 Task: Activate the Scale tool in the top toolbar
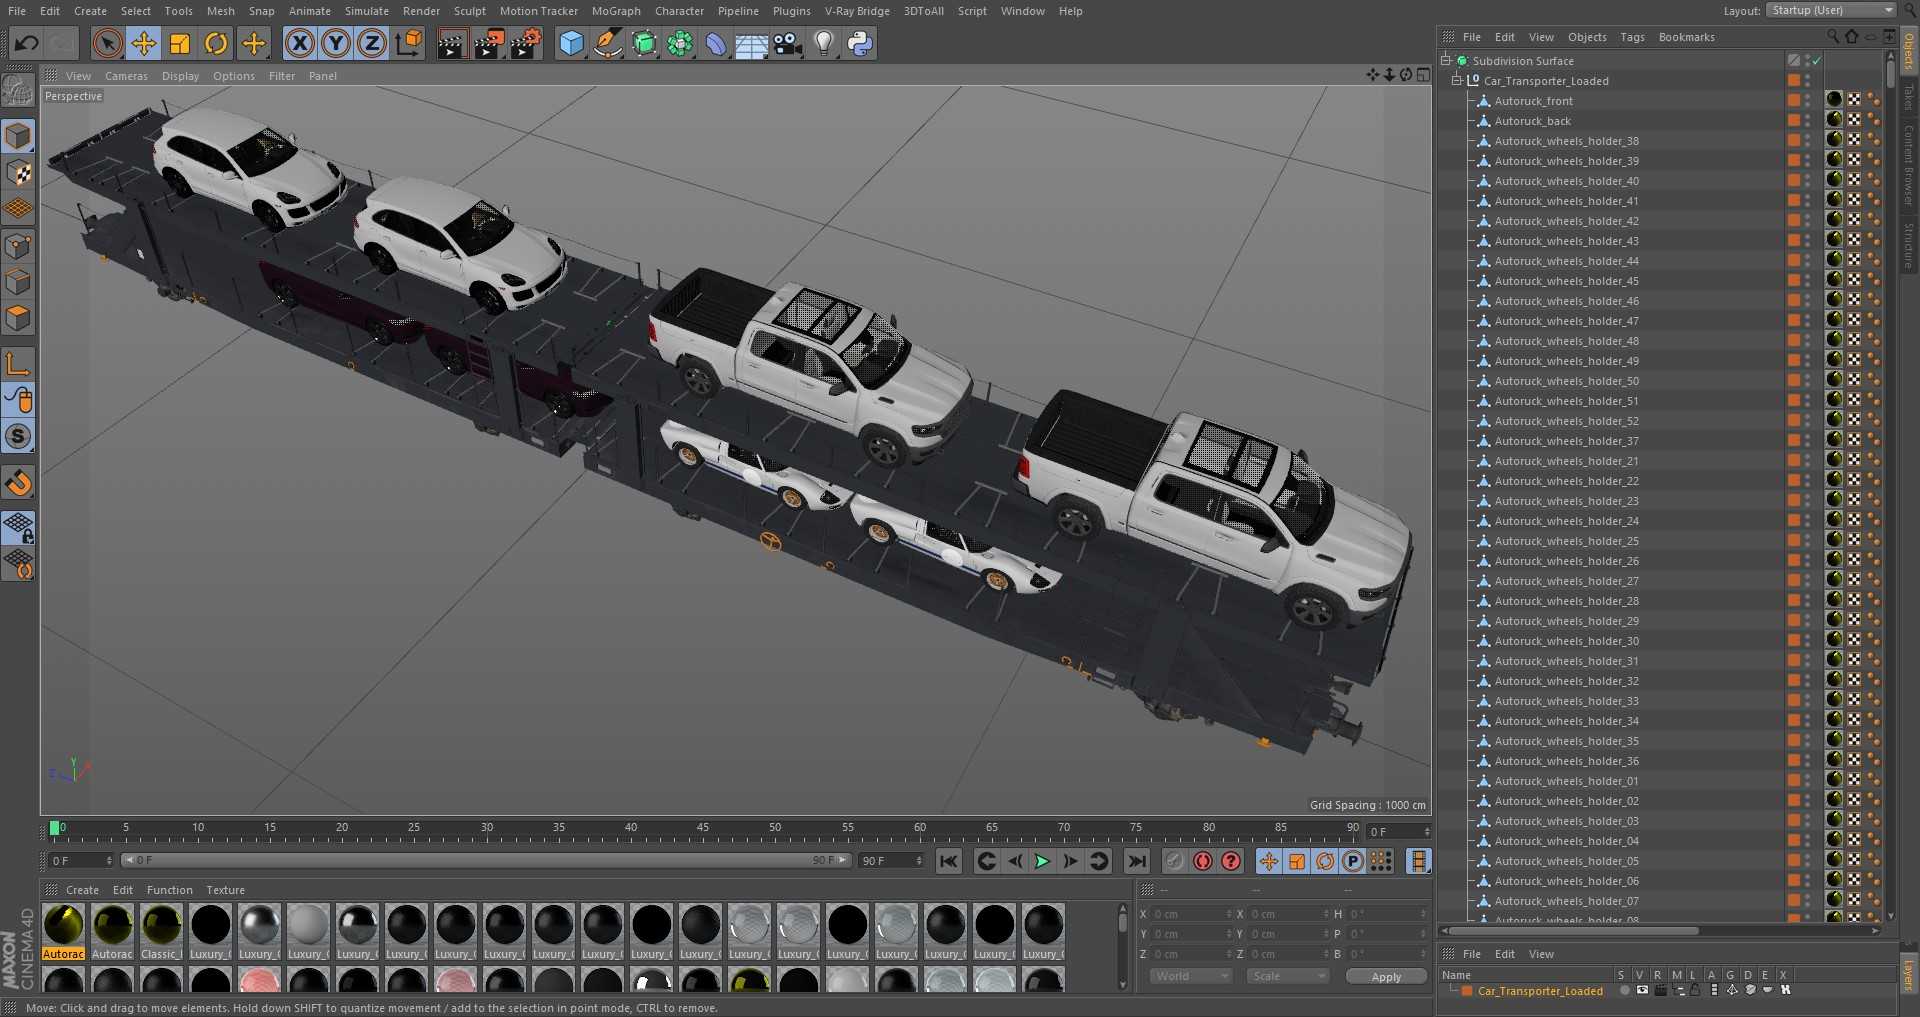[x=180, y=43]
